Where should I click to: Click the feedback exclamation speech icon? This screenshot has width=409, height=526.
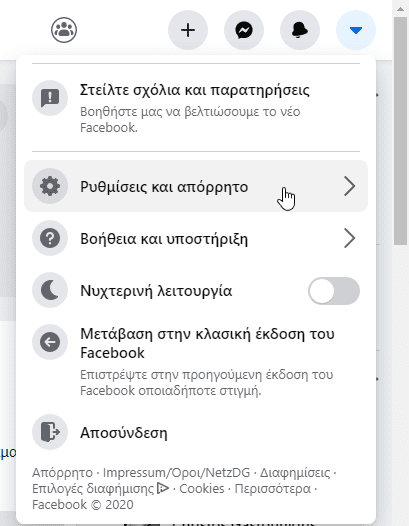[x=50, y=98]
